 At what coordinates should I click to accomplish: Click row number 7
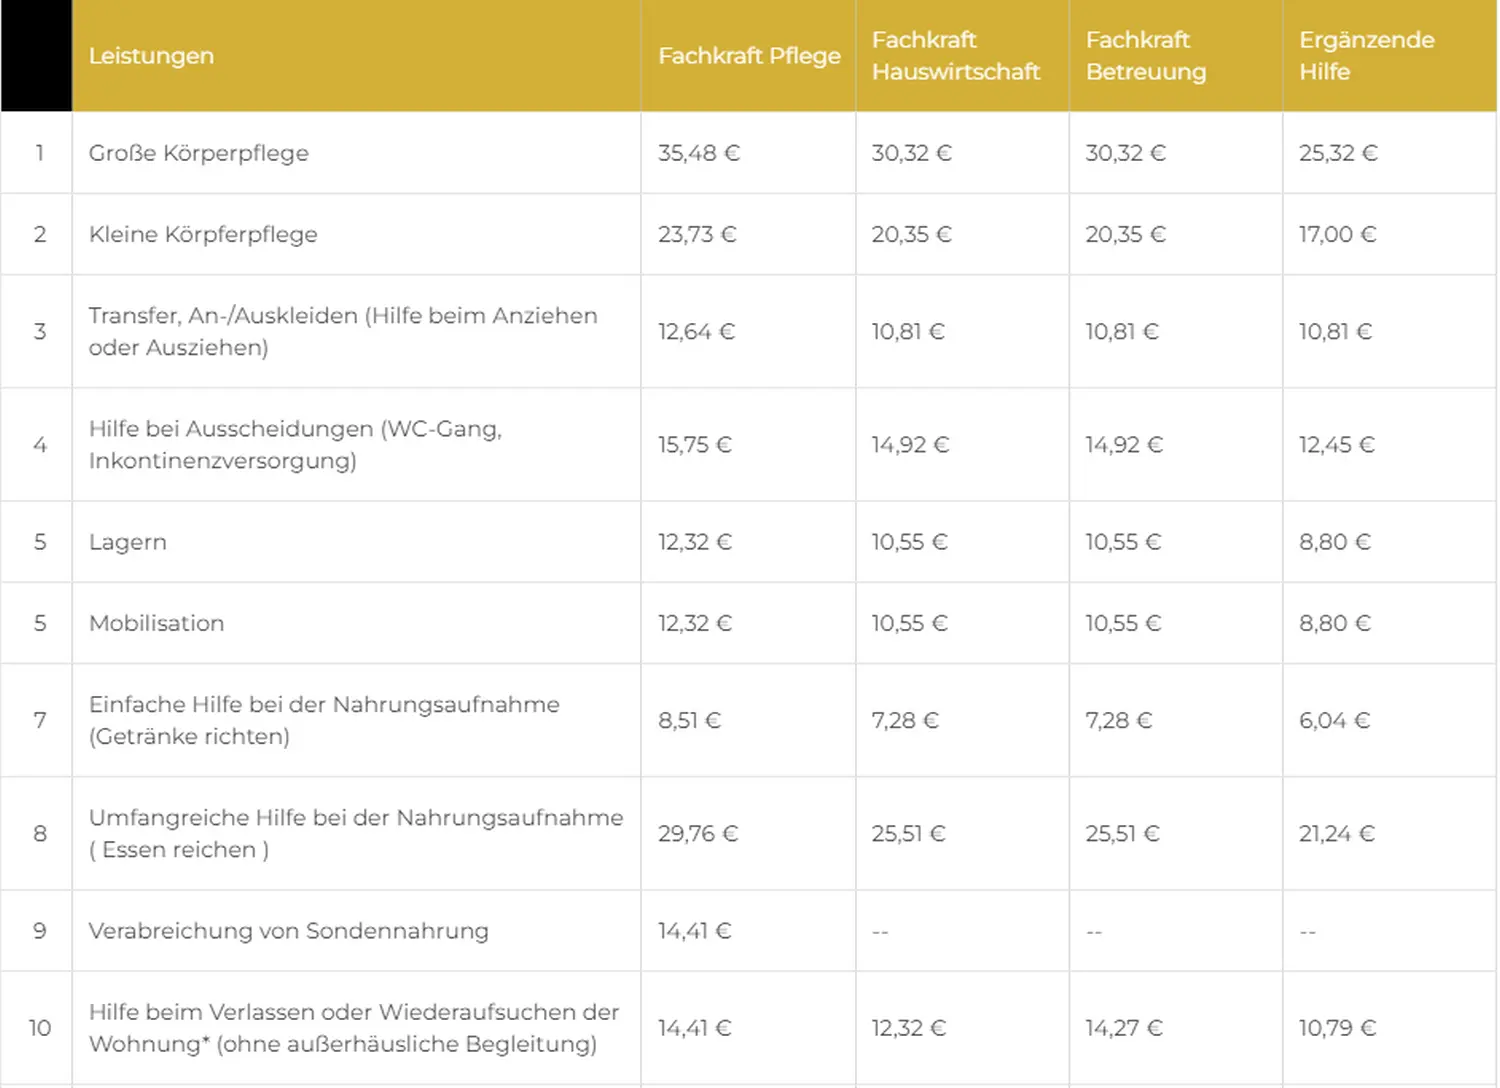(39, 720)
